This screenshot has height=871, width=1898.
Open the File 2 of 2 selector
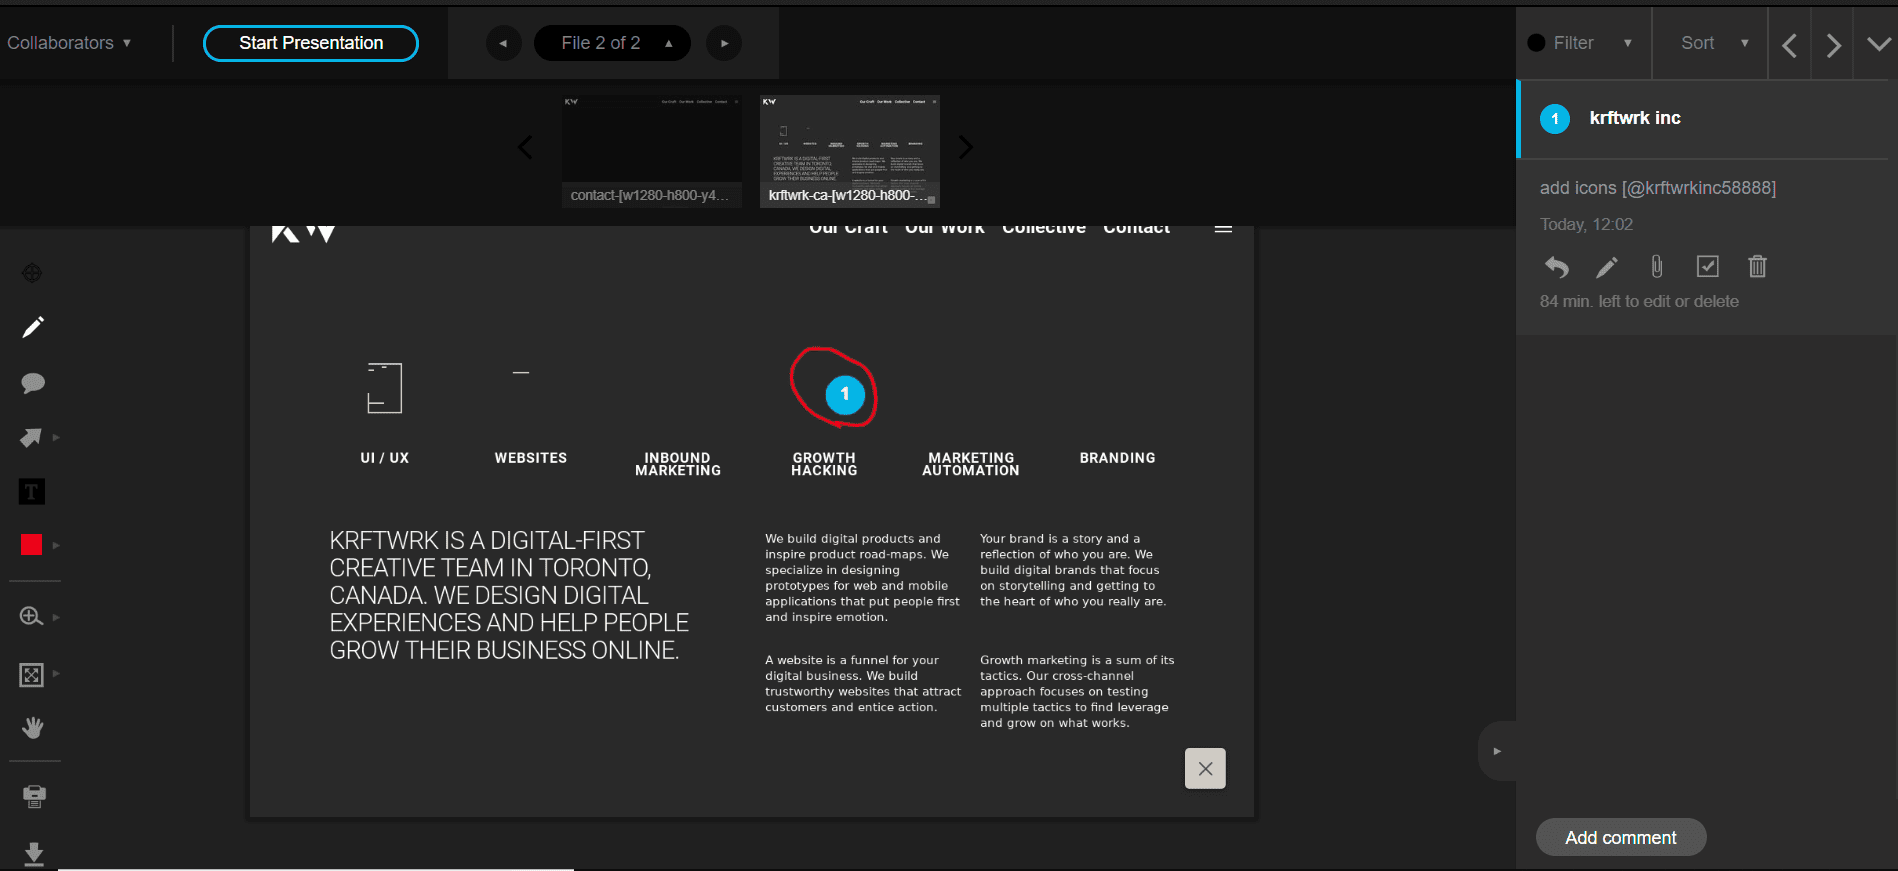click(x=612, y=43)
